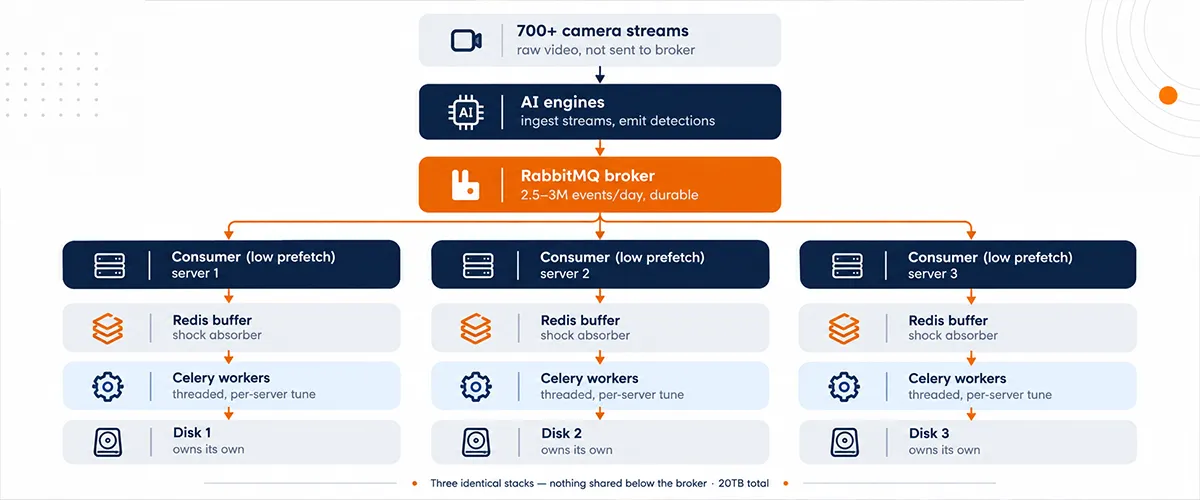Click the video camera icon for camera streams
The image size is (1200, 500).
pos(466,40)
